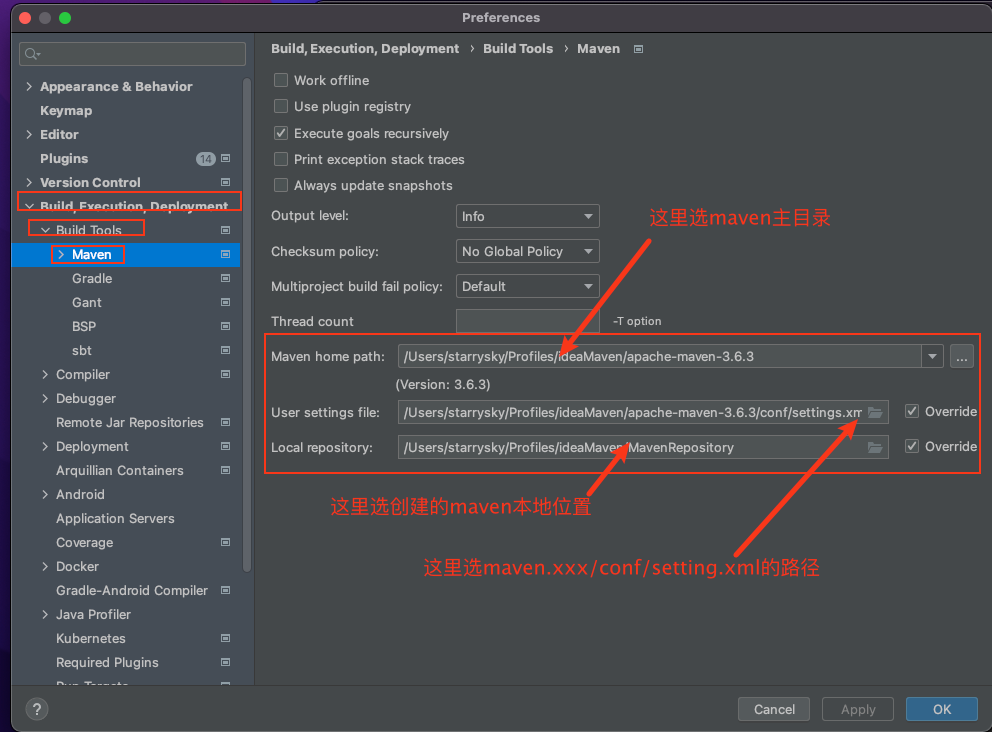Expand the Compiler node
The image size is (992, 732).
point(45,375)
